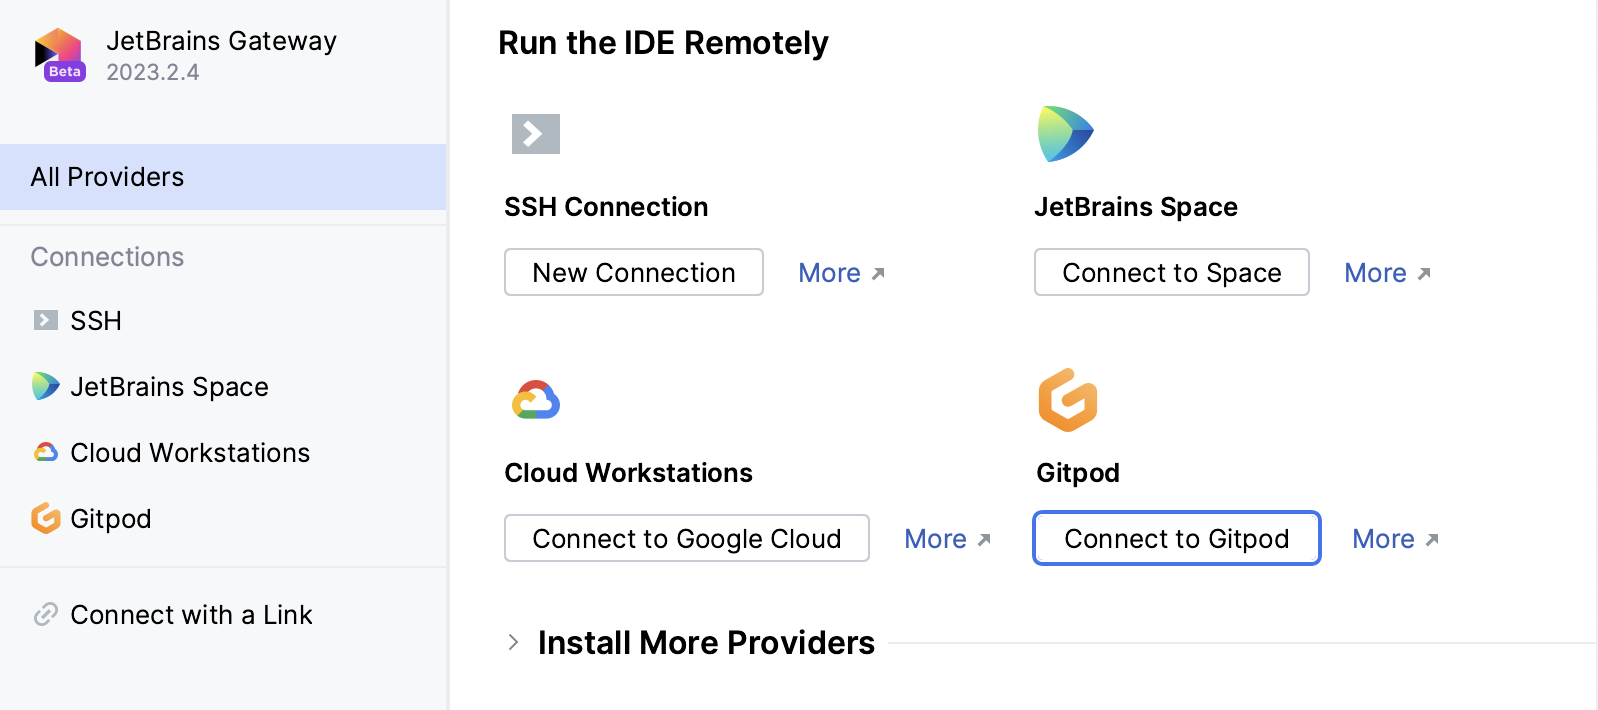Click the Connect to Space button

coord(1171,272)
